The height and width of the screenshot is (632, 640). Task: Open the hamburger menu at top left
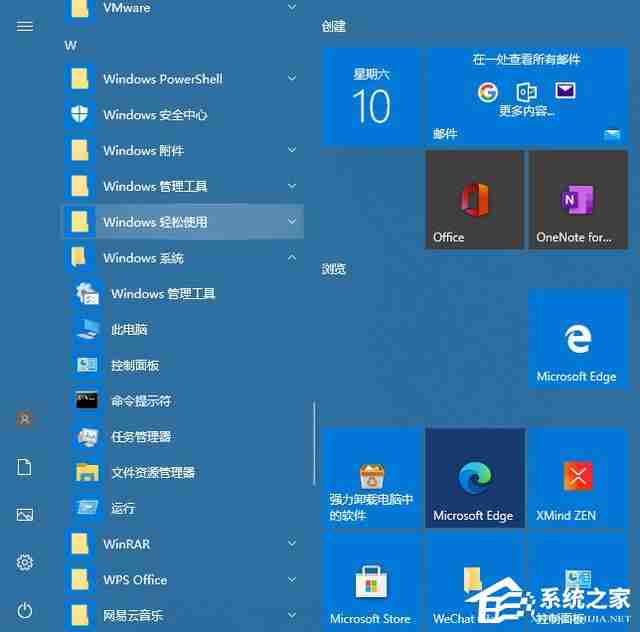[x=24, y=27]
